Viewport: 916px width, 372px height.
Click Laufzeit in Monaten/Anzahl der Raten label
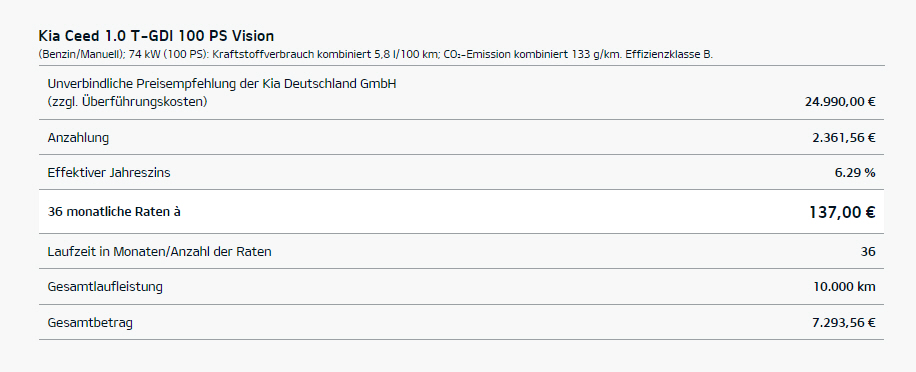[159, 252]
